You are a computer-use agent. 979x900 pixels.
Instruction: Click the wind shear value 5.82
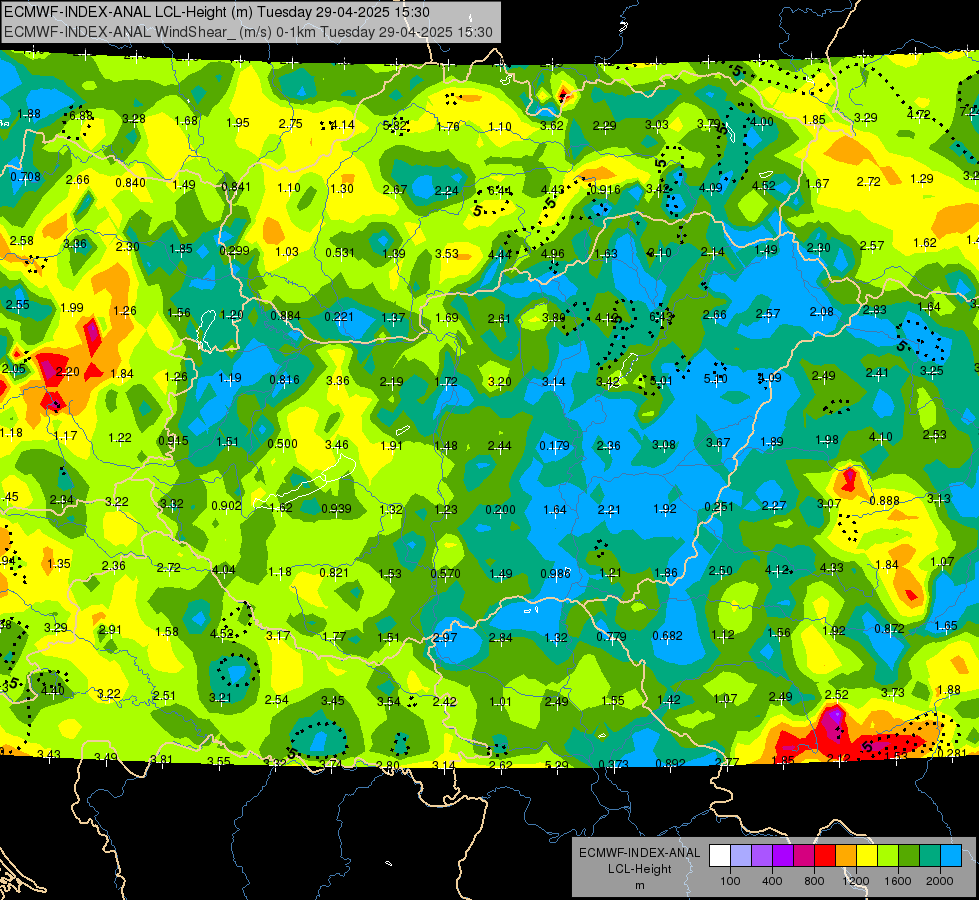[x=395, y=126]
